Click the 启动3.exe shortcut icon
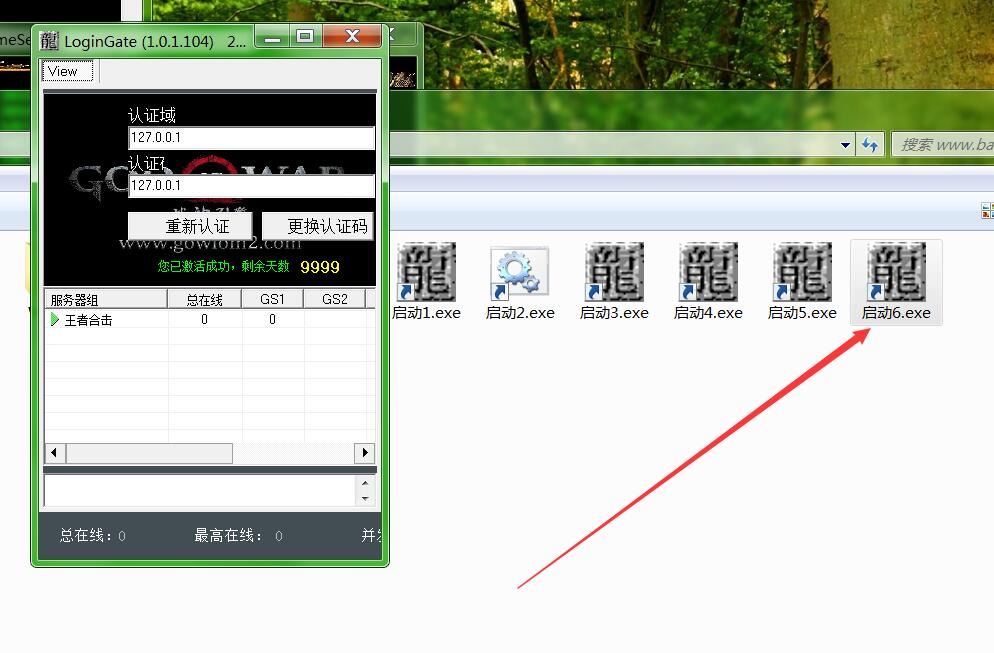This screenshot has height=653, width=994. click(x=614, y=272)
